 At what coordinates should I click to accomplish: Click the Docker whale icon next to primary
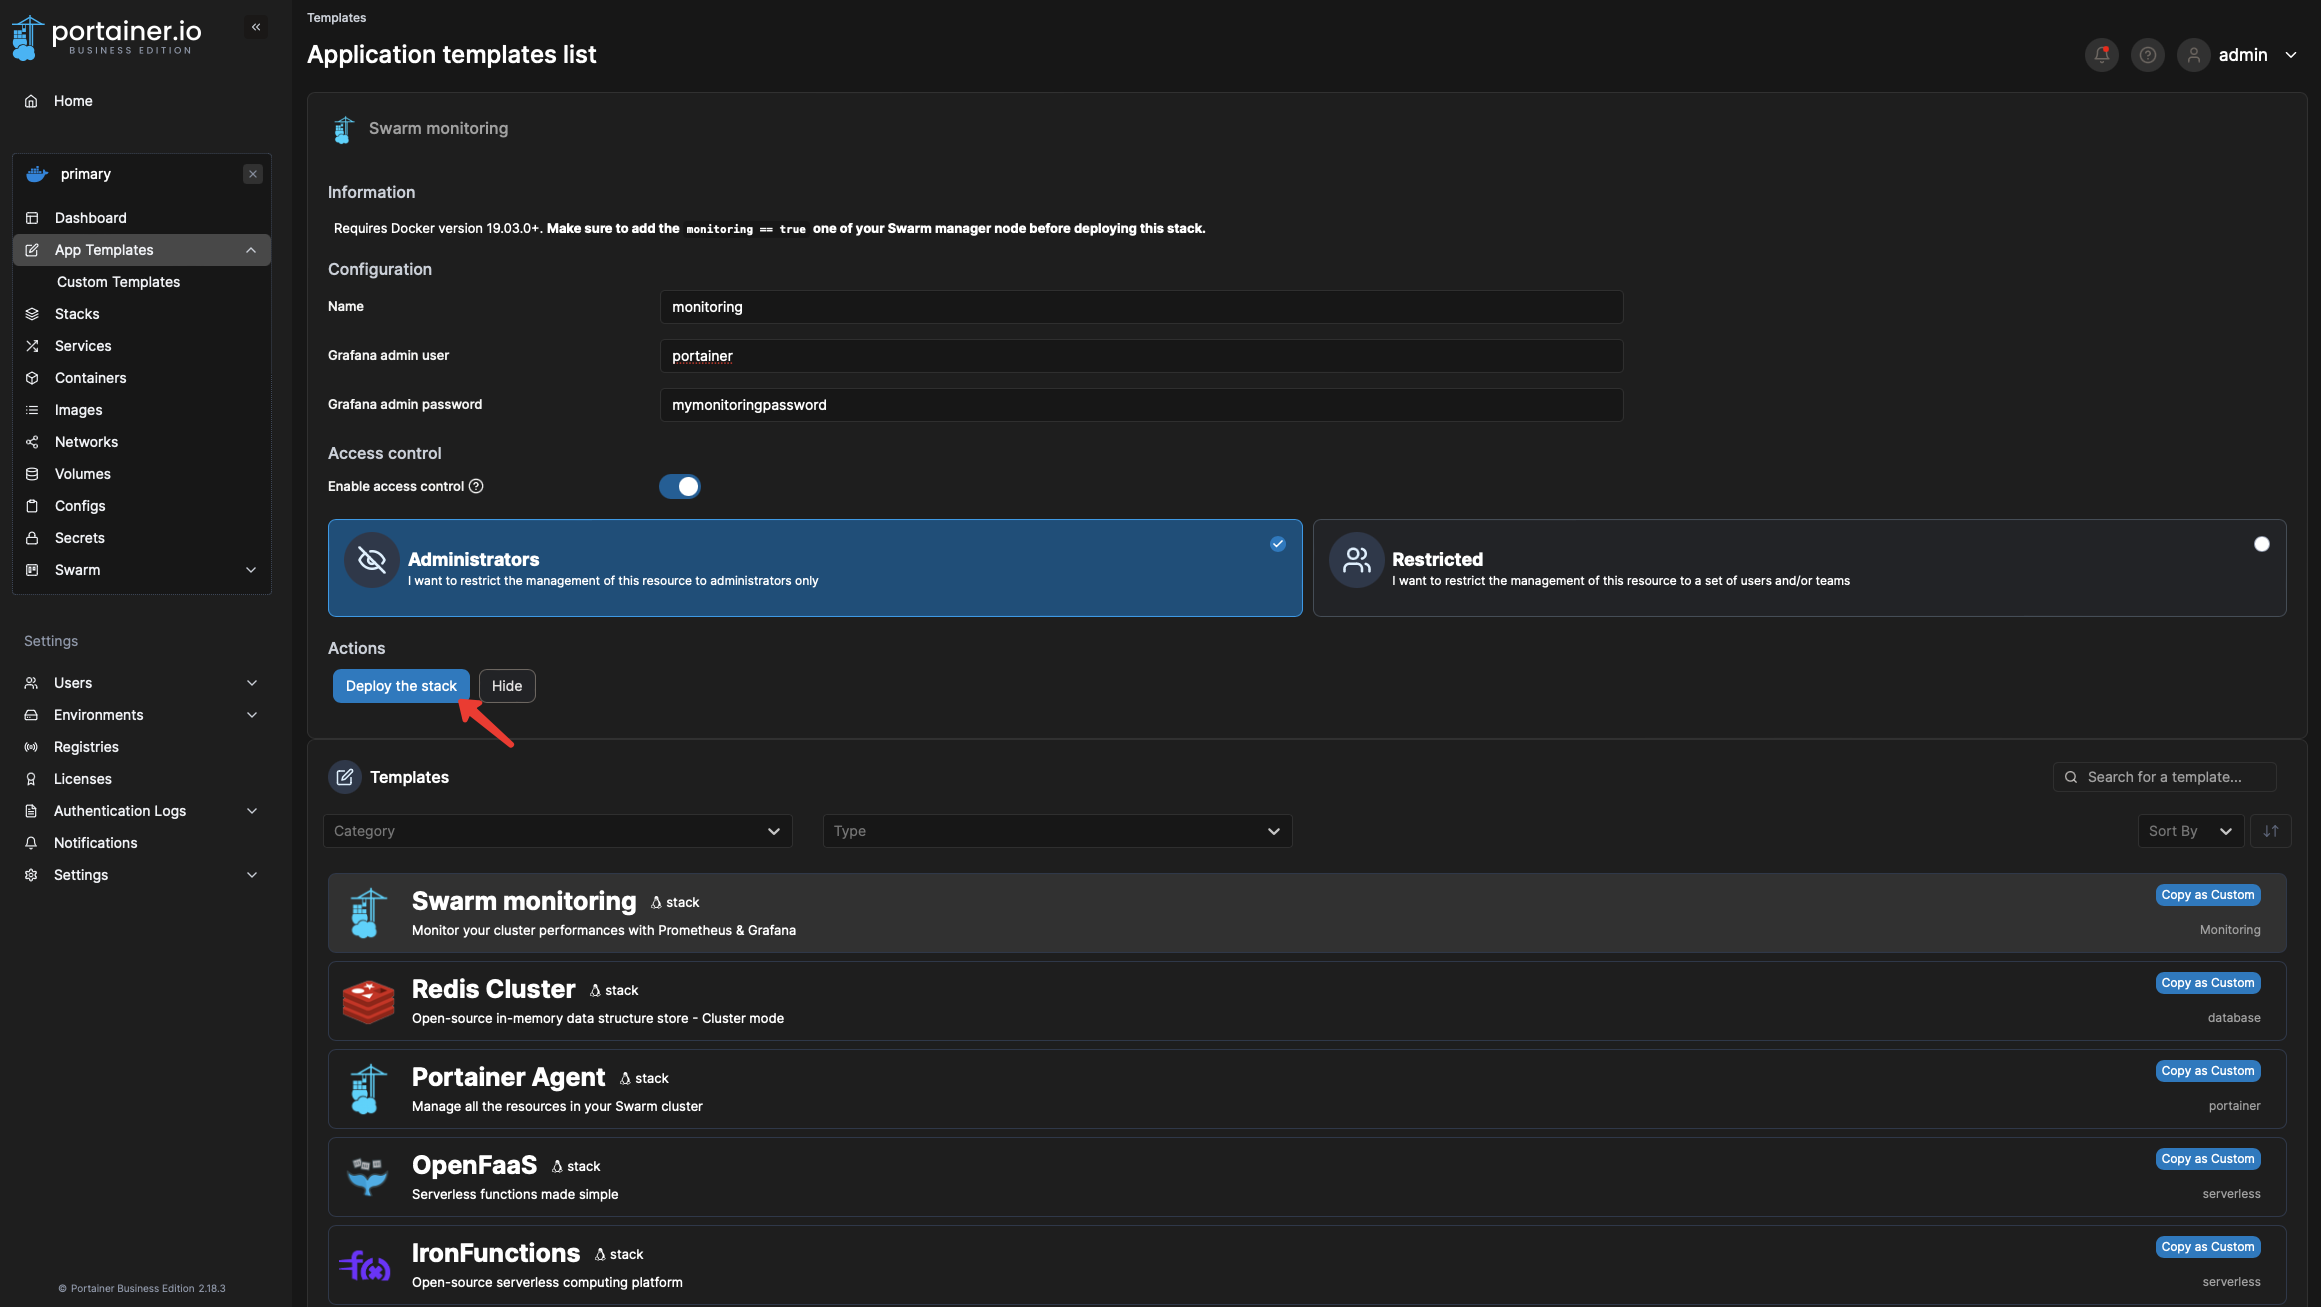coord(37,174)
